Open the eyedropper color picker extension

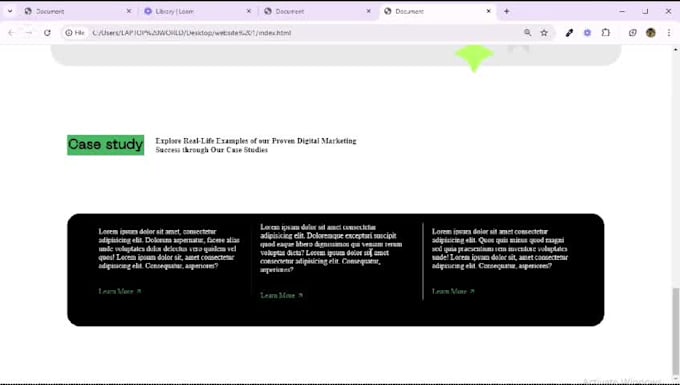coord(569,33)
